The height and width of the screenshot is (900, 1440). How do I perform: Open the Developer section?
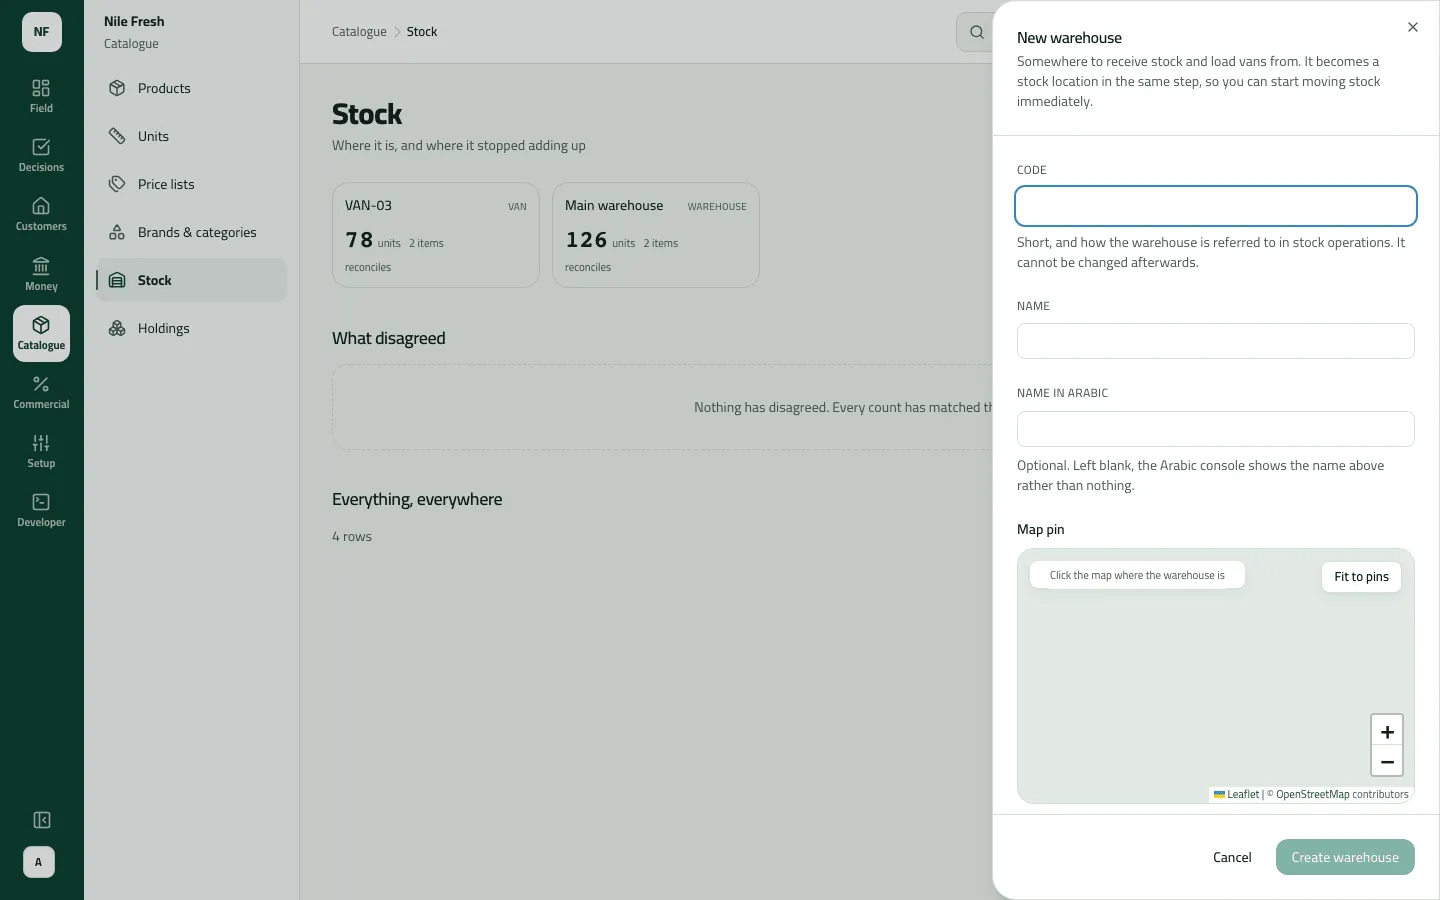[41, 510]
